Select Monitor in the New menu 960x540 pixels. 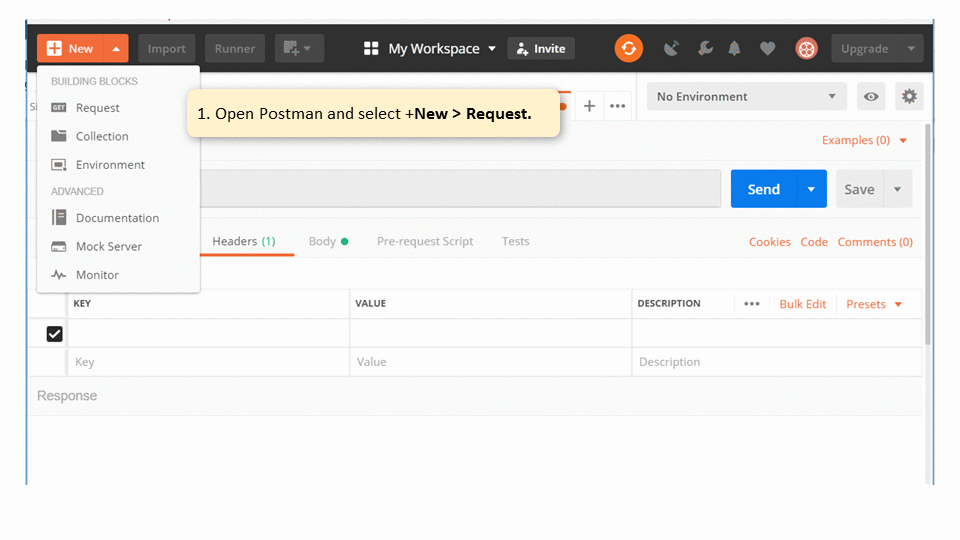coord(118,275)
